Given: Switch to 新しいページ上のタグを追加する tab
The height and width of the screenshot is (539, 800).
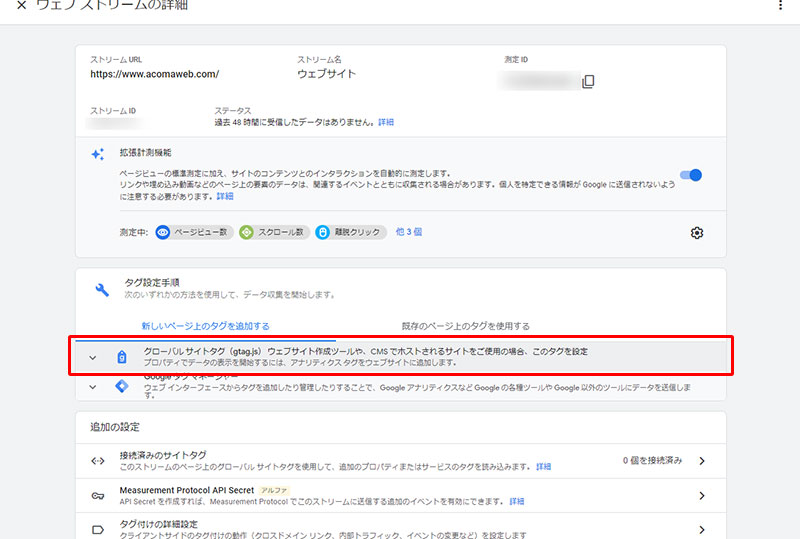Looking at the screenshot, I should (206, 326).
